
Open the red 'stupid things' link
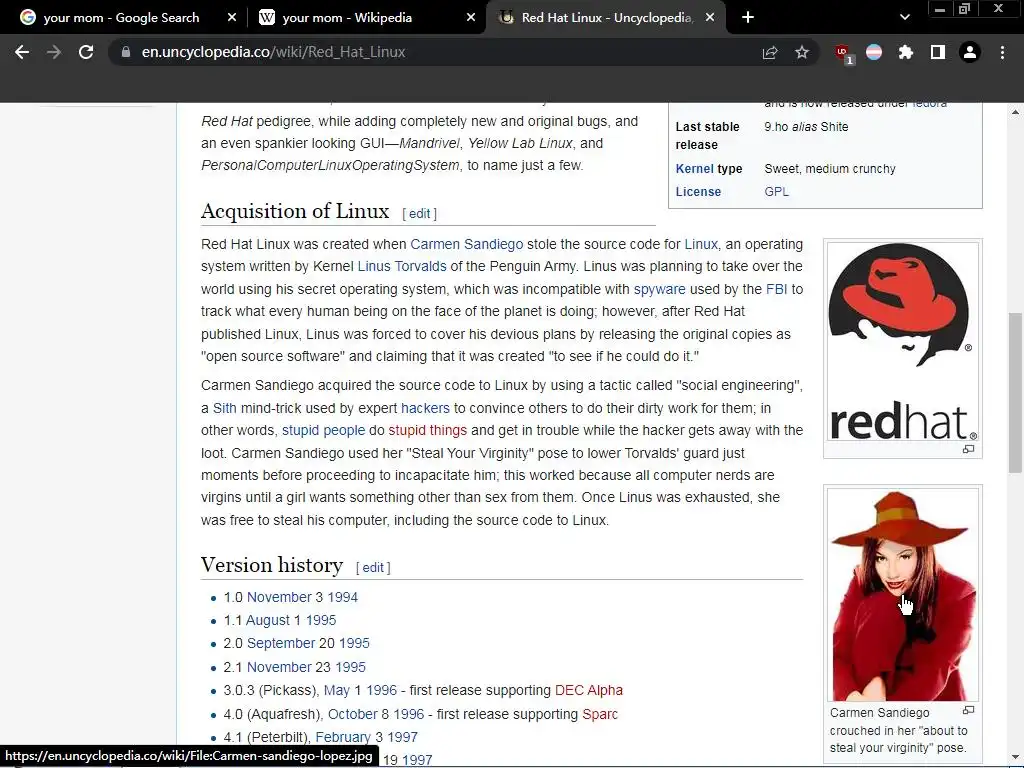pos(428,430)
